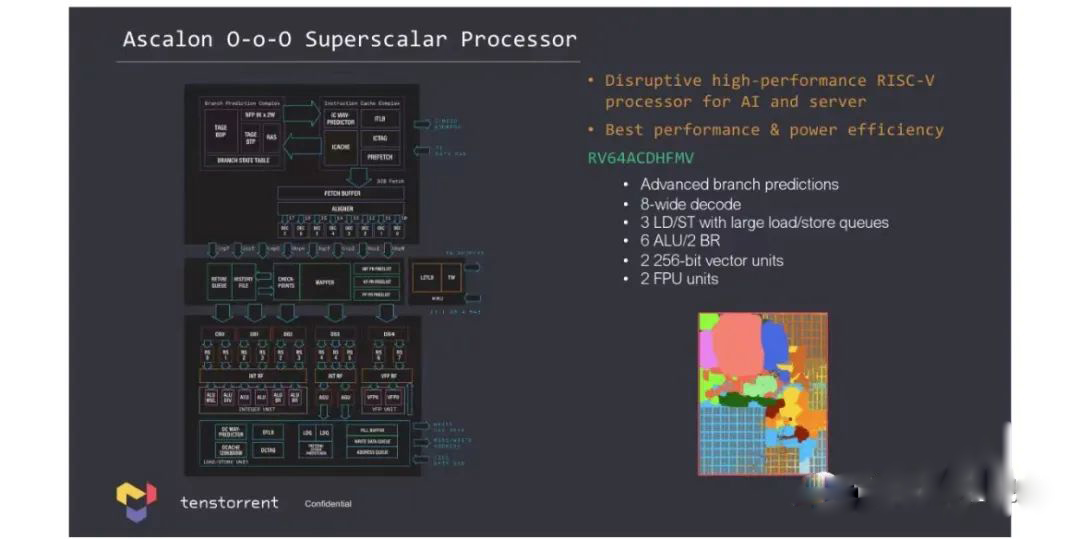Click the "Instruction Cache Complex" heading

[362, 103]
